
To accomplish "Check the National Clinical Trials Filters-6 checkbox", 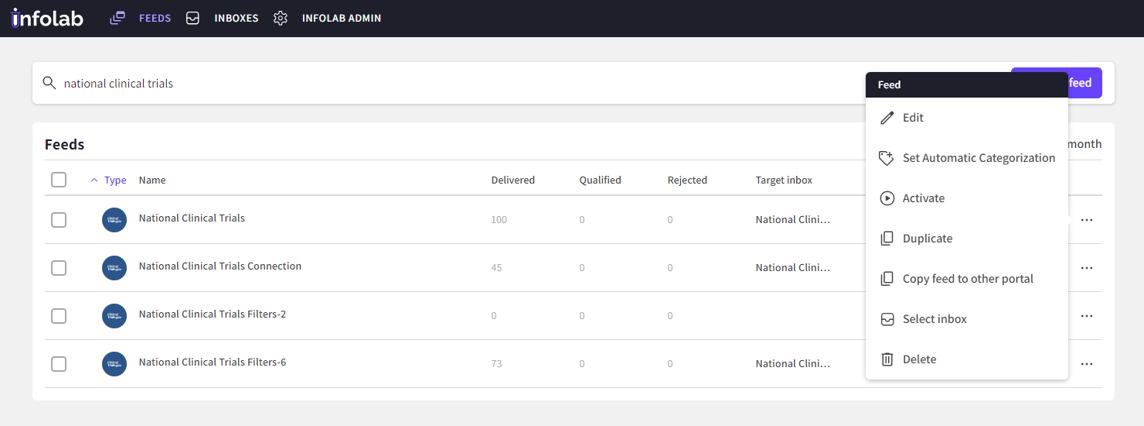I will click(x=58, y=364).
